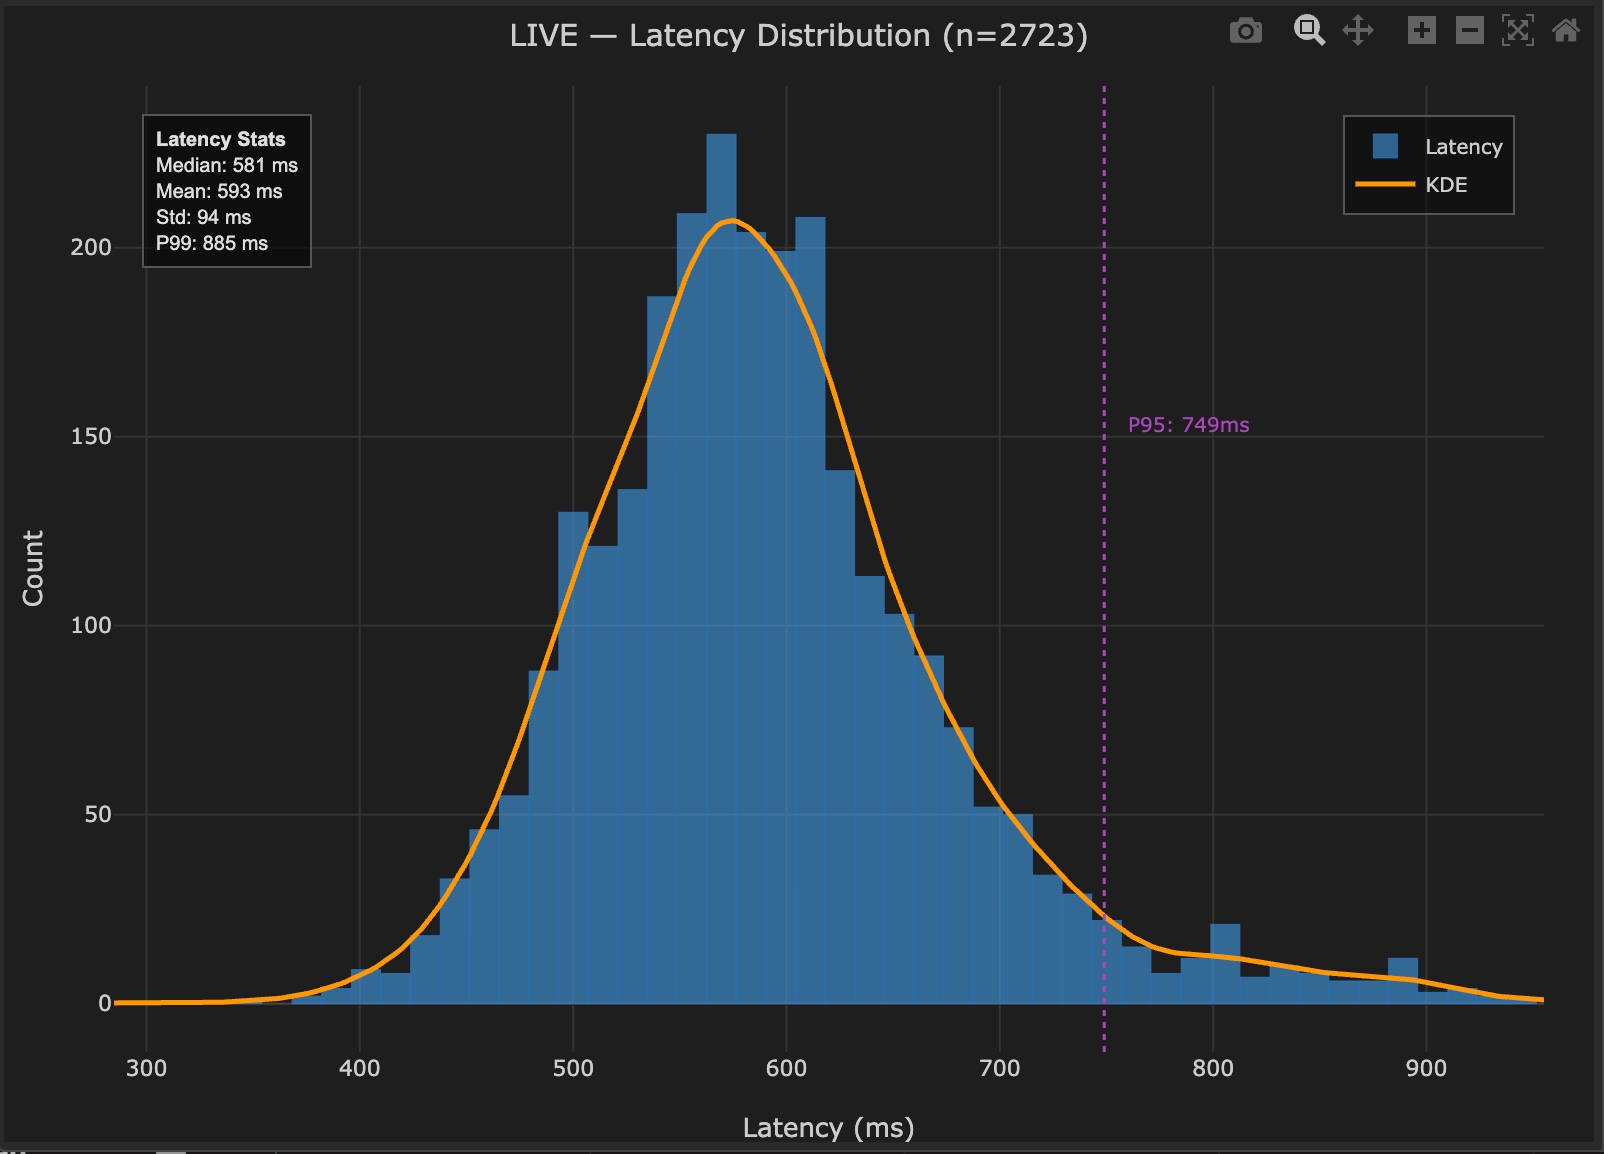1604x1154 pixels.
Task: Click the Latency (ms) axis label
Action: point(828,1127)
